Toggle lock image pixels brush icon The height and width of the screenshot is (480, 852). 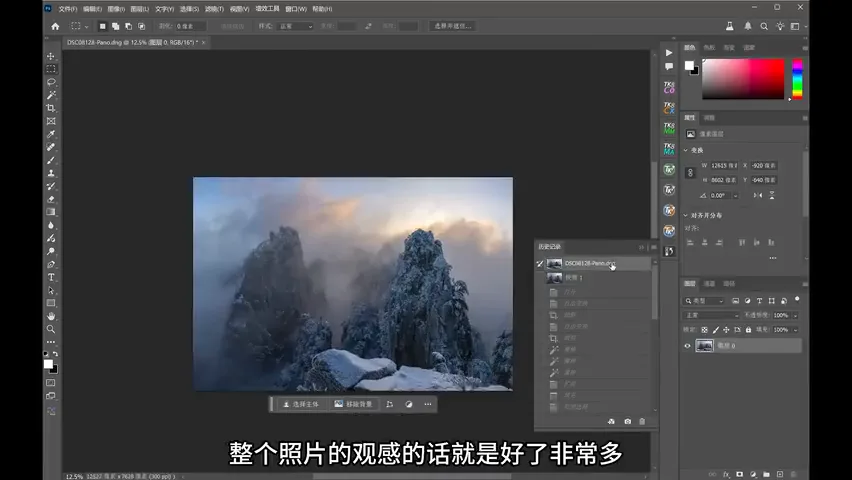716,330
